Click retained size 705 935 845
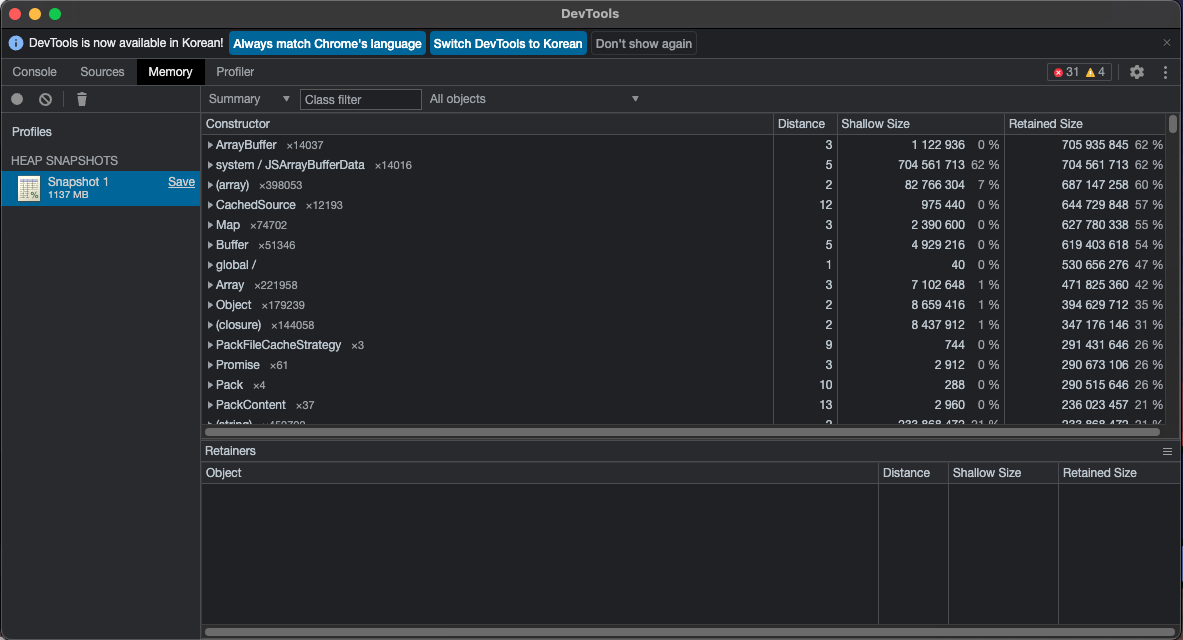The height and width of the screenshot is (640, 1183). coord(1094,145)
